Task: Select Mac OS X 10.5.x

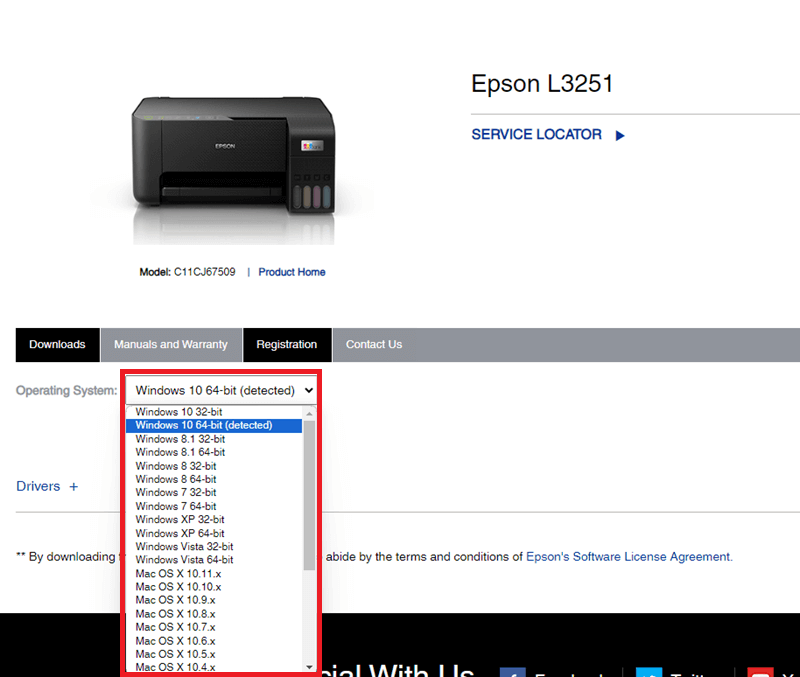Action: (x=214, y=654)
